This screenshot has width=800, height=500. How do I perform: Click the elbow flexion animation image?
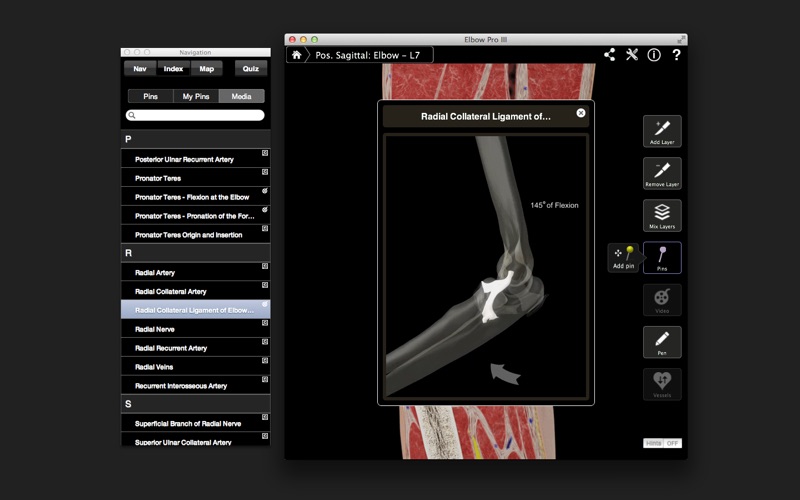pyautogui.click(x=486, y=266)
